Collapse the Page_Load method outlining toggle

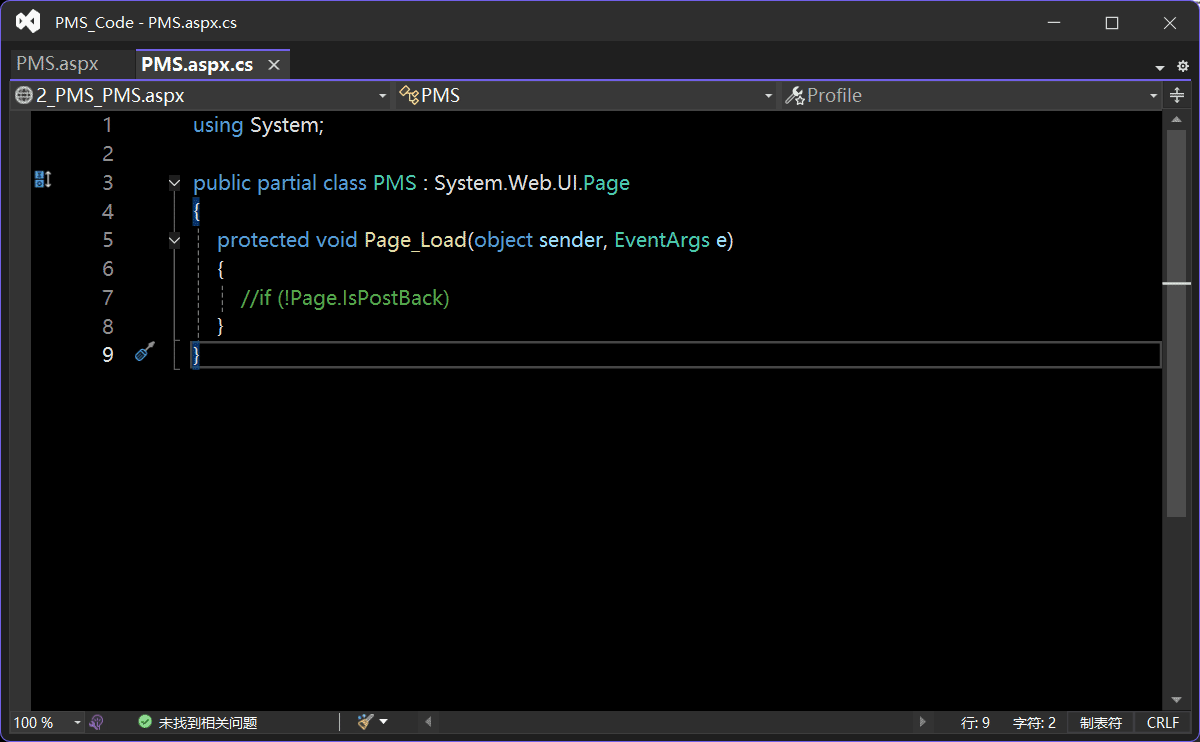point(175,240)
